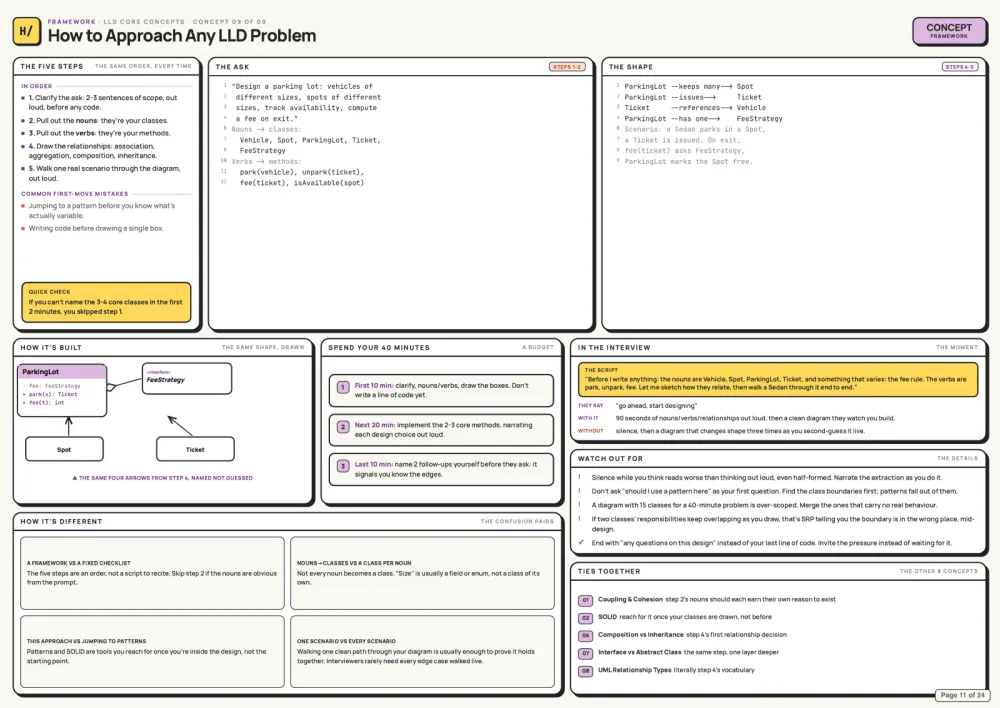Click 'WITH IT' label
Screen dimensions: 1000x708
click(x=588, y=418)
